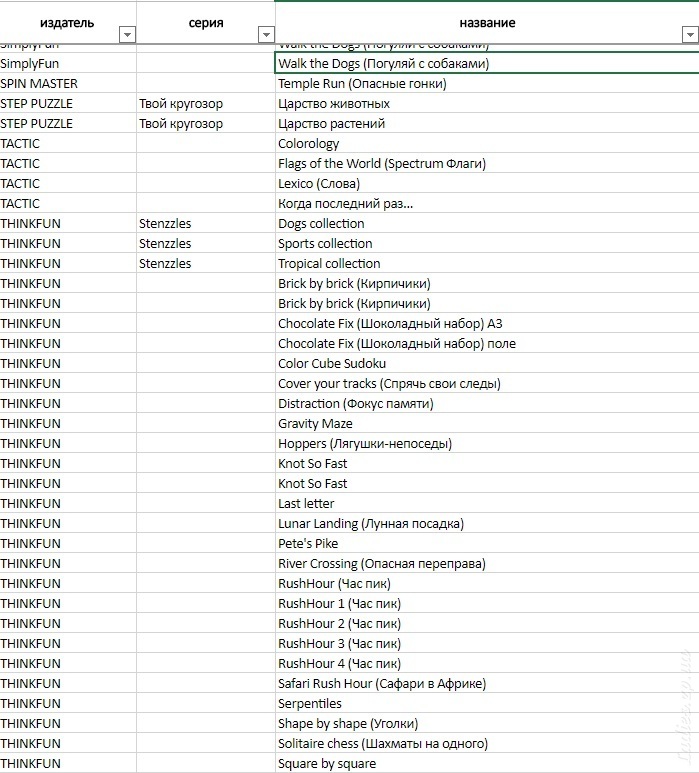Select the RushHour (Час пик) cell without number
The image size is (699, 773).
pyautogui.click(x=487, y=583)
